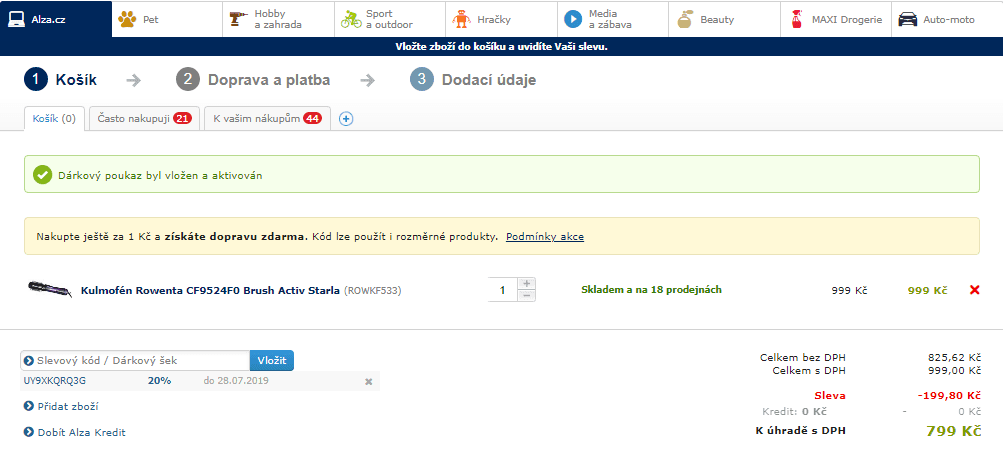Select the Košík (0) tab
Screen dimensions: 1003x463
pos(54,118)
